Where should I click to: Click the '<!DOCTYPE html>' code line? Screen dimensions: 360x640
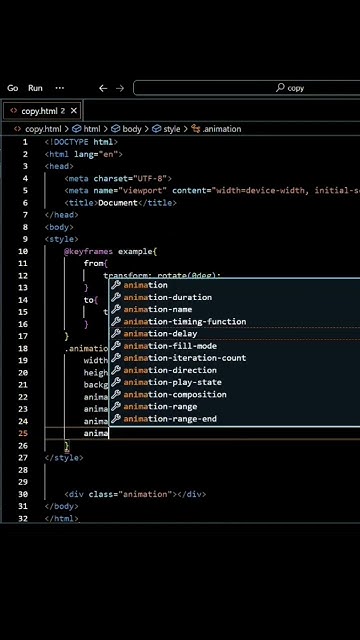tap(81, 142)
